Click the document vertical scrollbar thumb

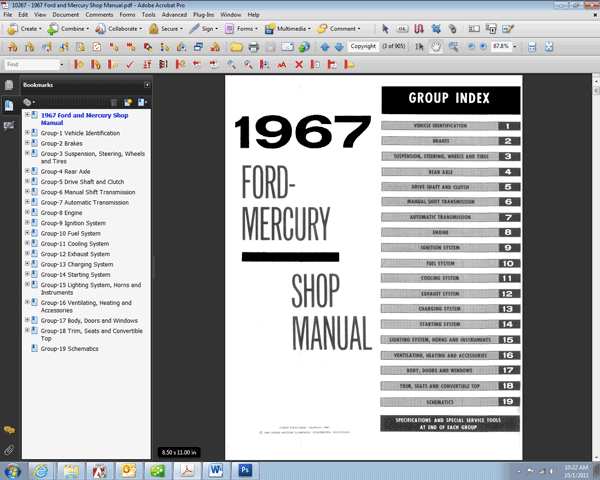point(595,90)
